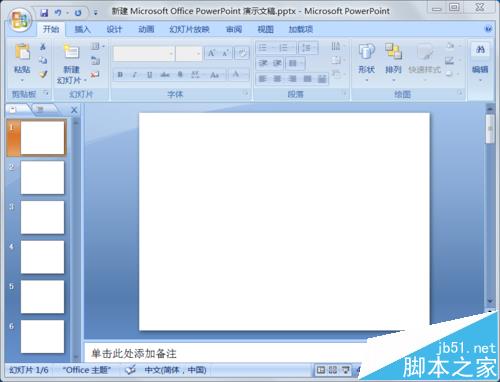Open 字体 font dialog launcher
Viewport: 500px width, 382px height.
point(246,93)
